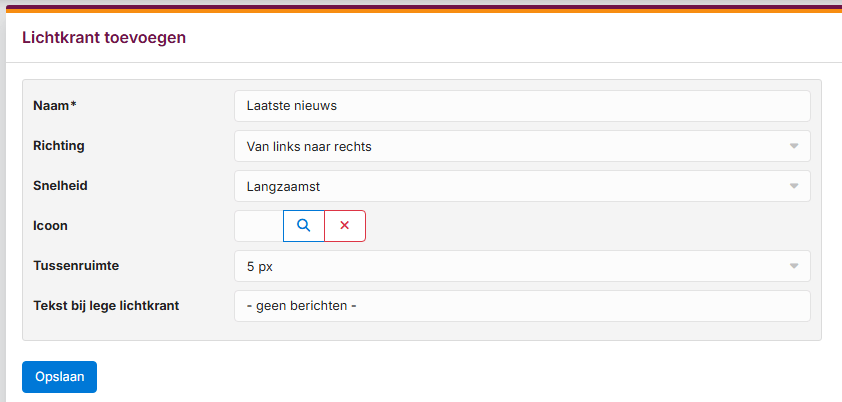
Task: Click the 'Richting' field label
Action: click(x=59, y=146)
